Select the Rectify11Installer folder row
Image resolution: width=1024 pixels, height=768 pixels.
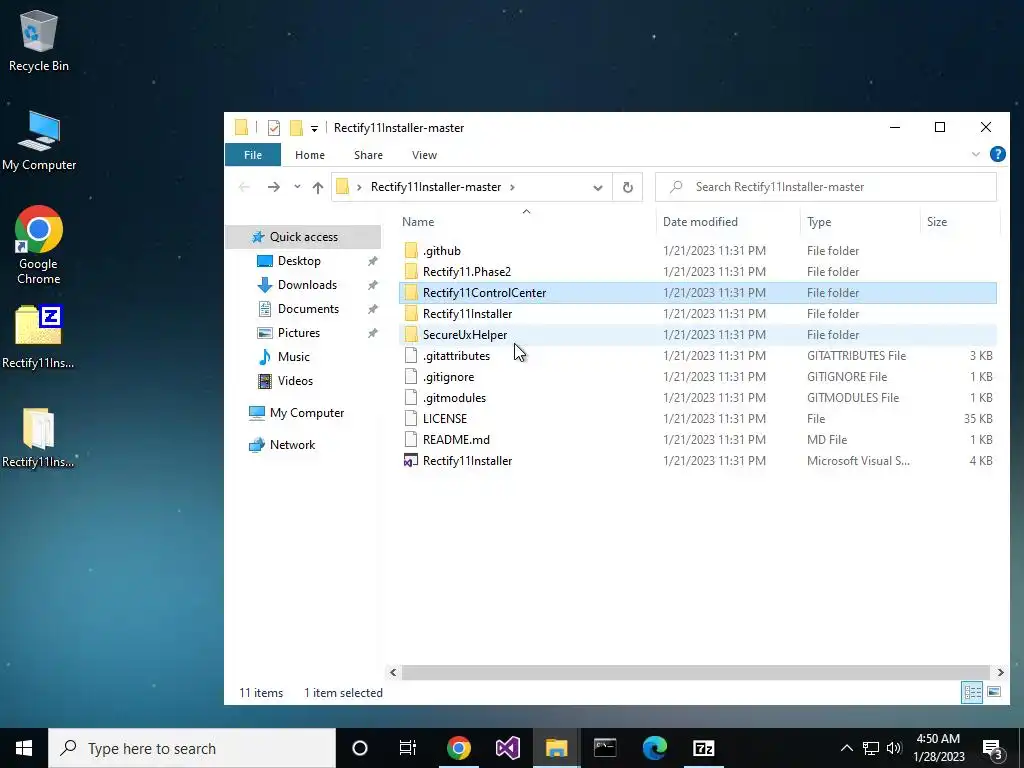click(697, 313)
